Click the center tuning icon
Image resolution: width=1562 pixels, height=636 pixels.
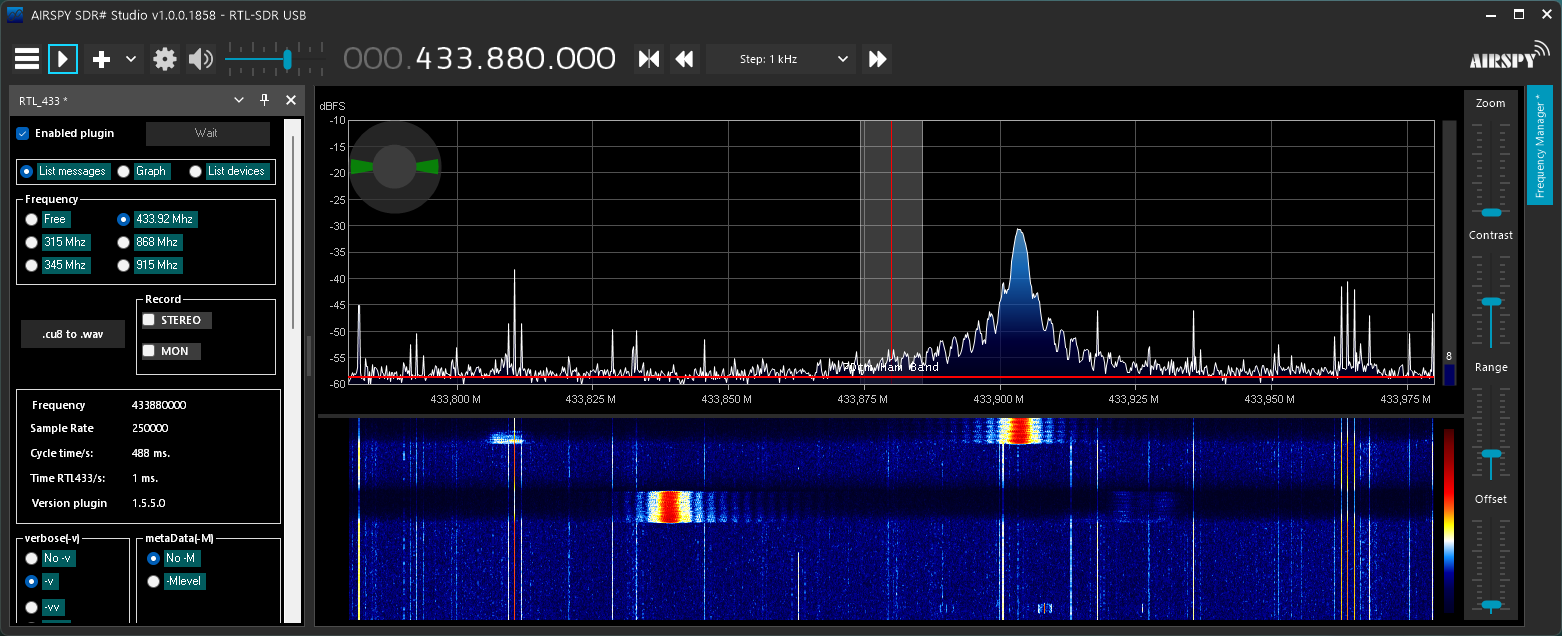[x=649, y=59]
